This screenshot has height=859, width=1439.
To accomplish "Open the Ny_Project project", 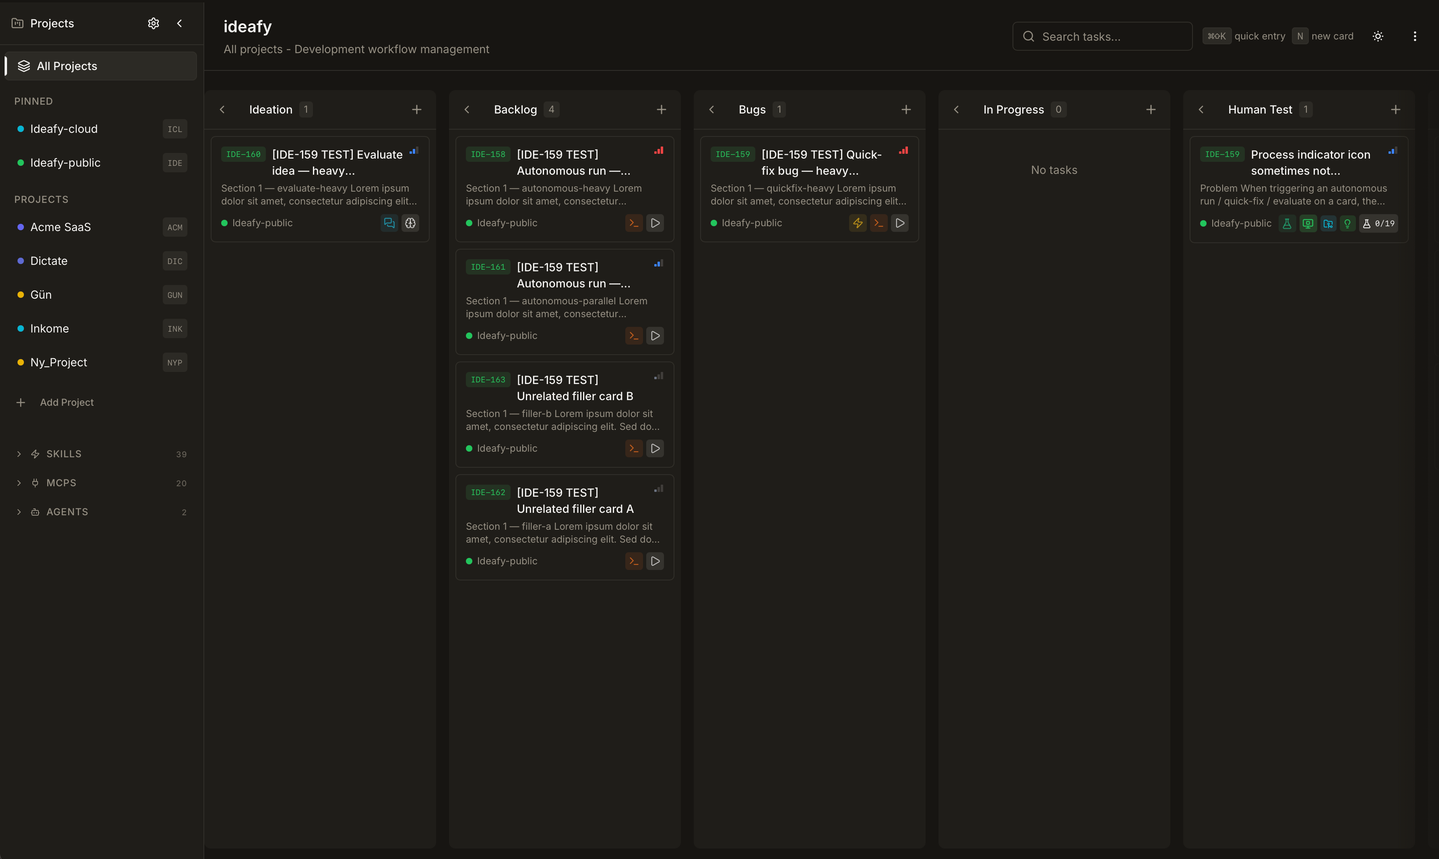I will pyautogui.click(x=101, y=363).
